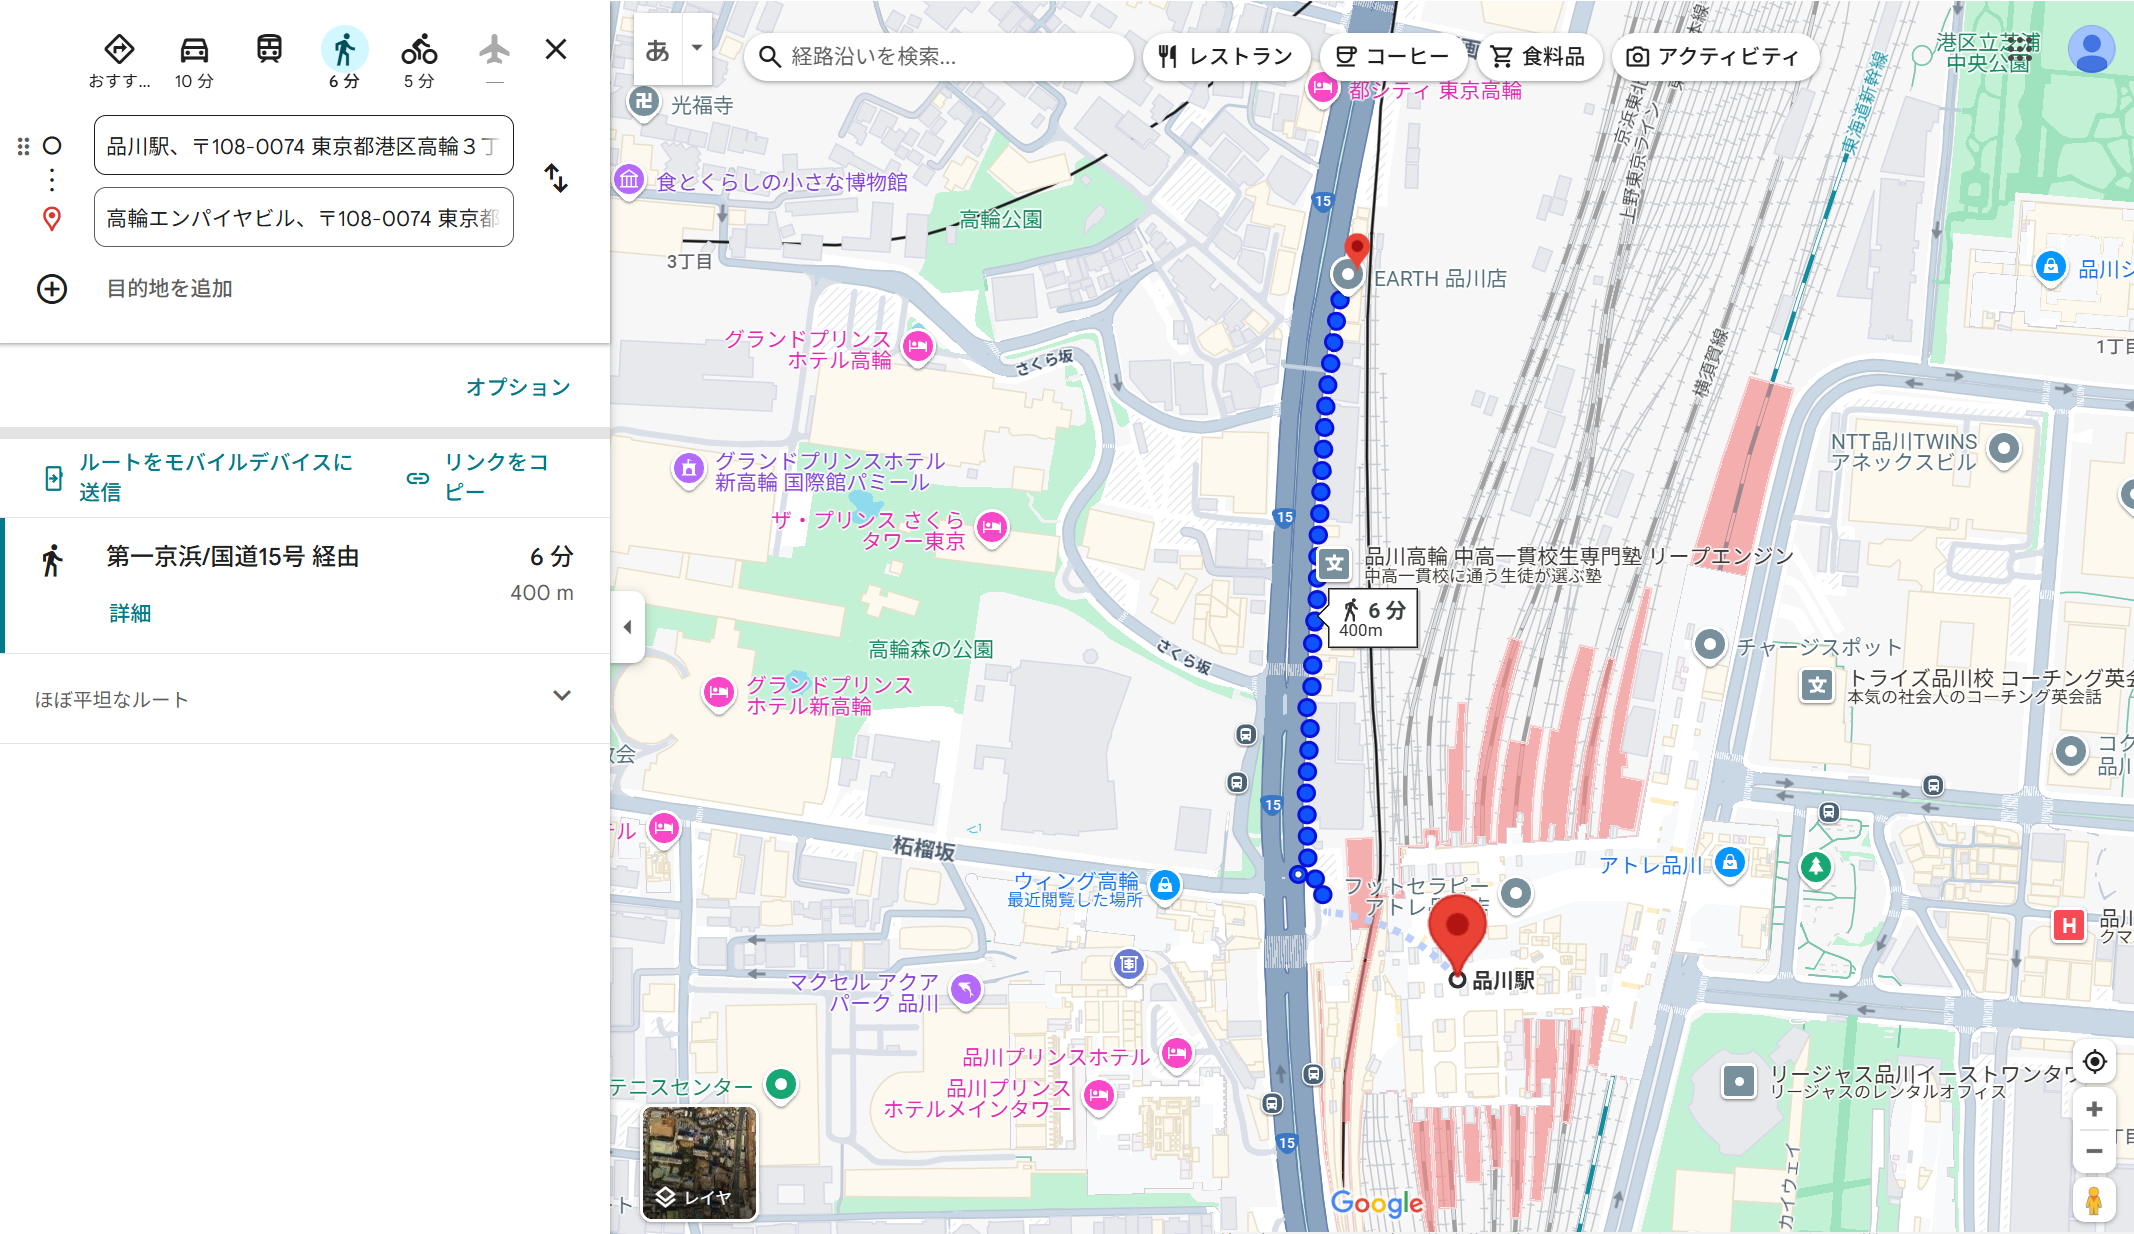
Task: Open リージャス品川イーストワンタワー marker
Action: (1739, 1081)
